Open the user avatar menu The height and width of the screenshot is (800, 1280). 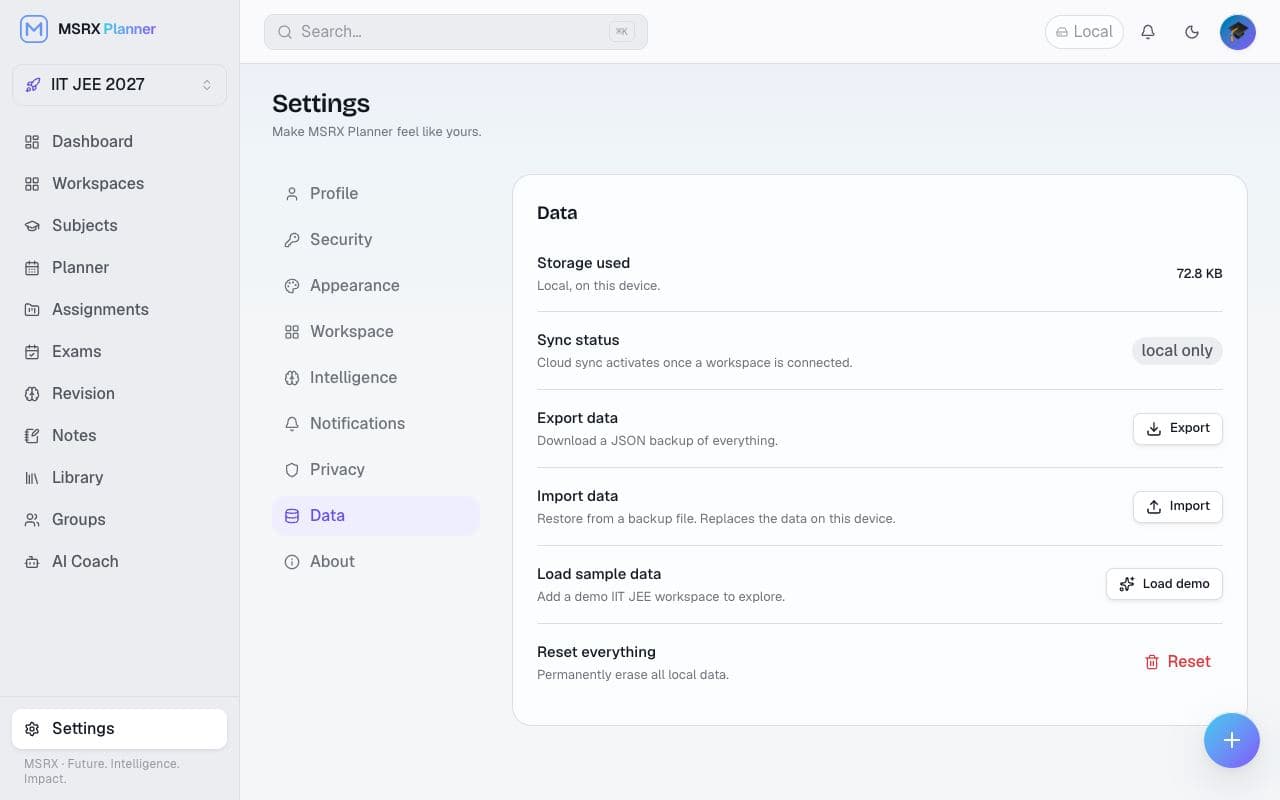point(1238,32)
